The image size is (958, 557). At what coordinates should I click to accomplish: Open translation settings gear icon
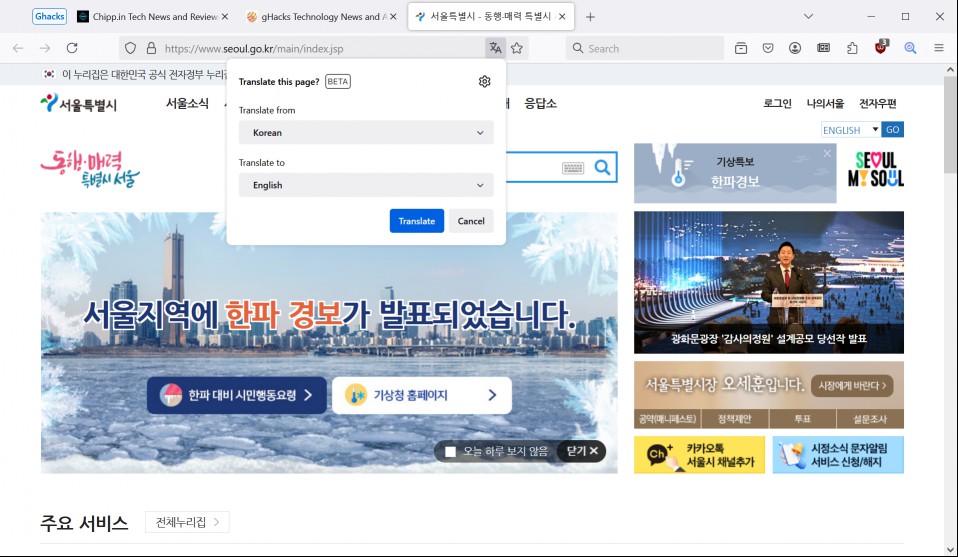pyautogui.click(x=484, y=81)
